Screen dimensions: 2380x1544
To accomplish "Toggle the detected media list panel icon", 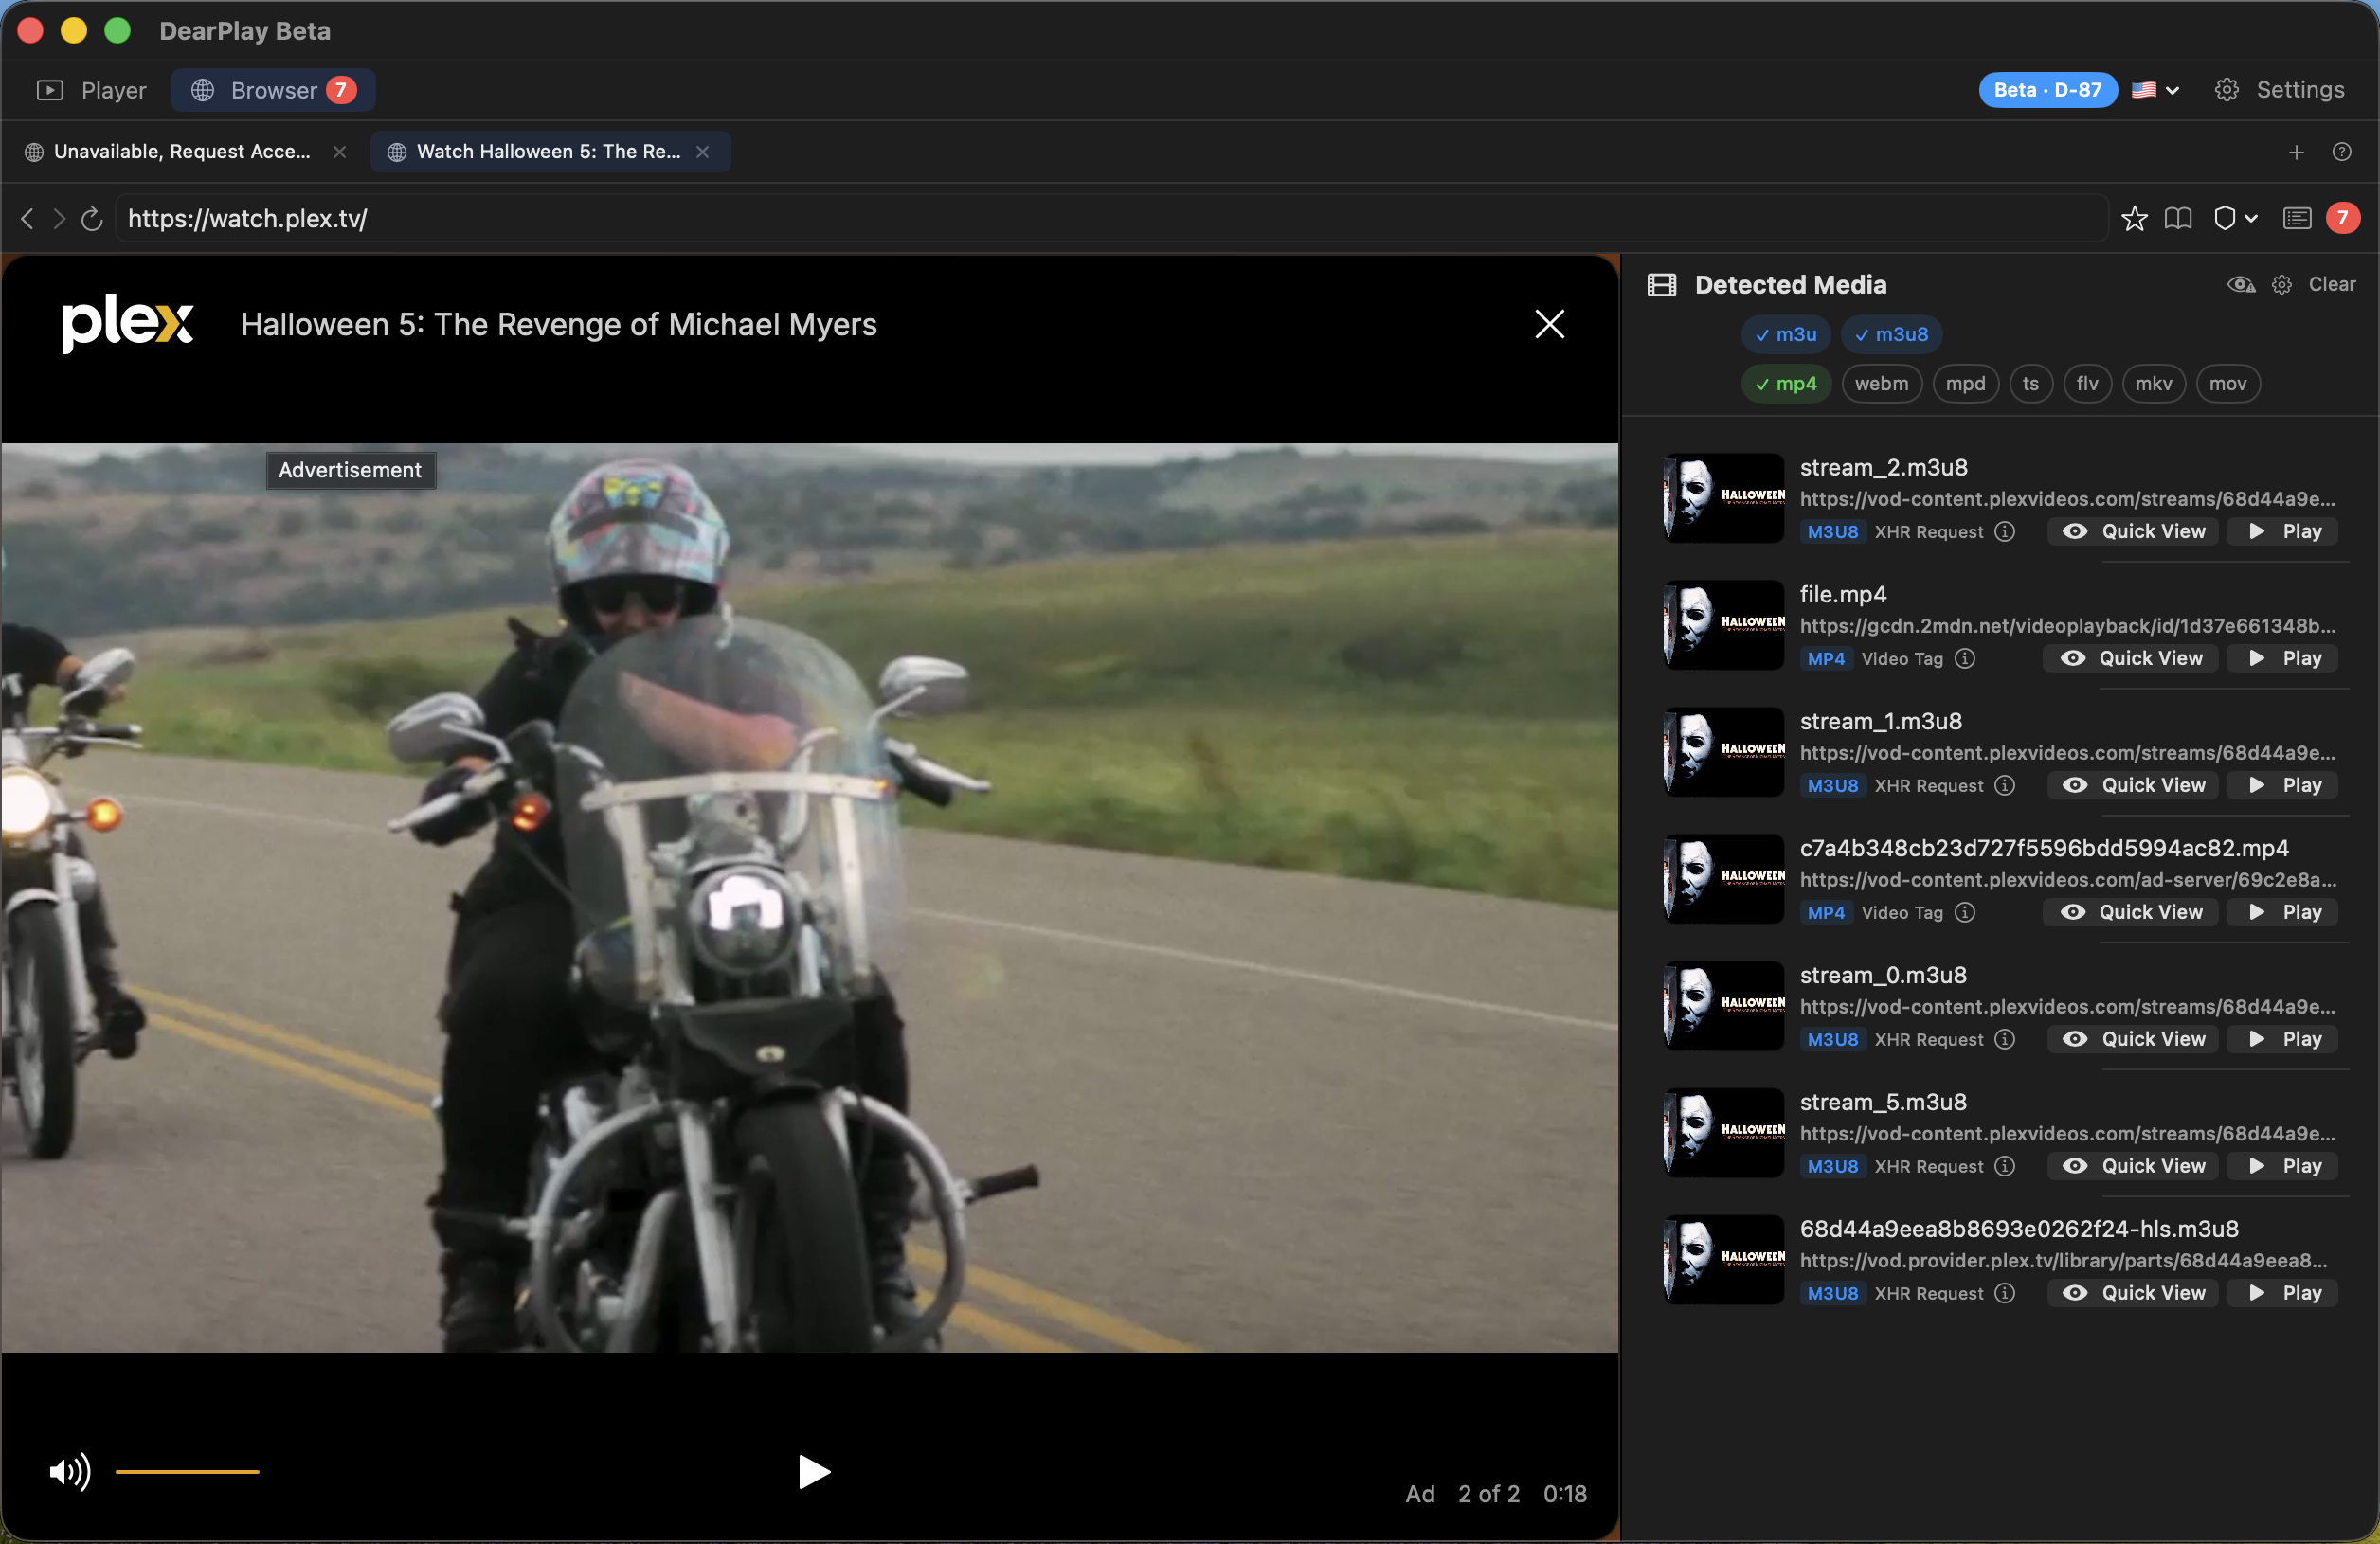I will point(2297,218).
